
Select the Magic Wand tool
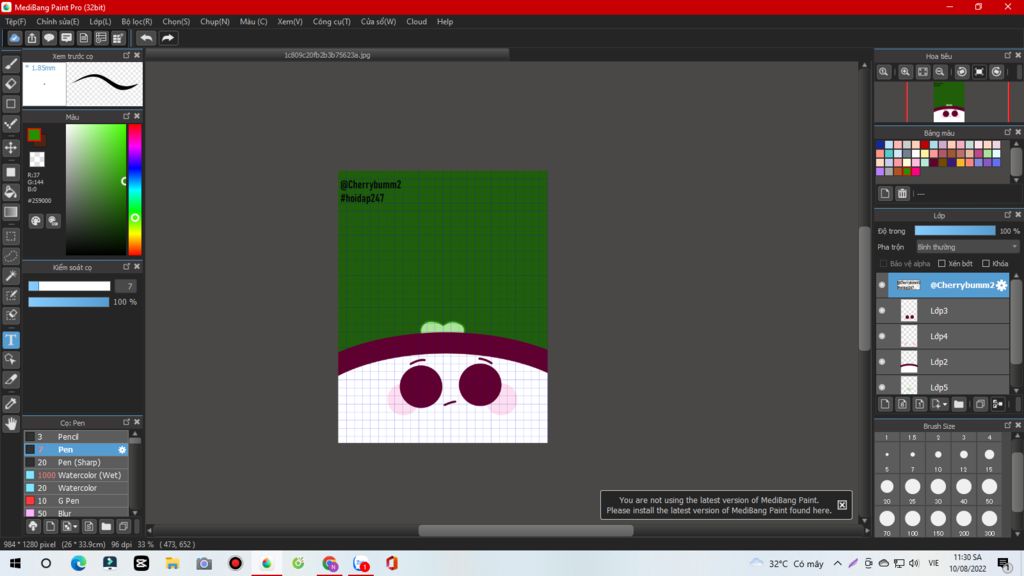11,276
